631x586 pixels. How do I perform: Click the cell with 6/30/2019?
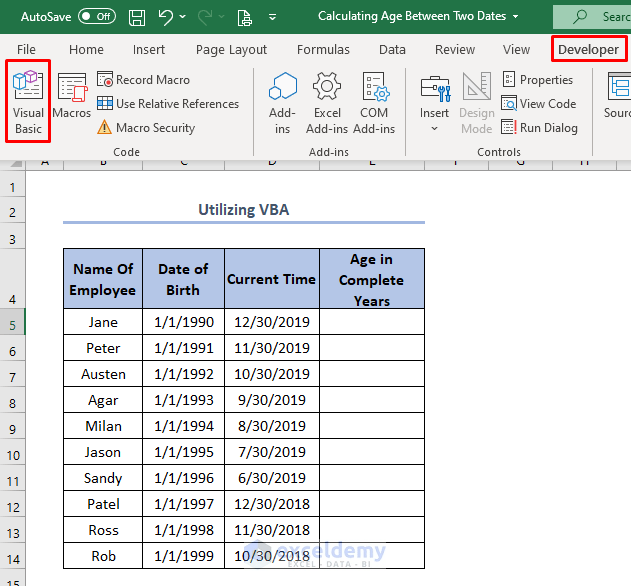272,478
